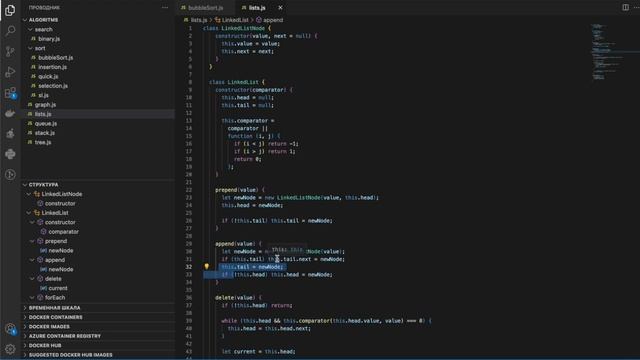This screenshot has width=640, height=360.
Task: Click the split editor icon
Action: pyautogui.click(x=625, y=7)
